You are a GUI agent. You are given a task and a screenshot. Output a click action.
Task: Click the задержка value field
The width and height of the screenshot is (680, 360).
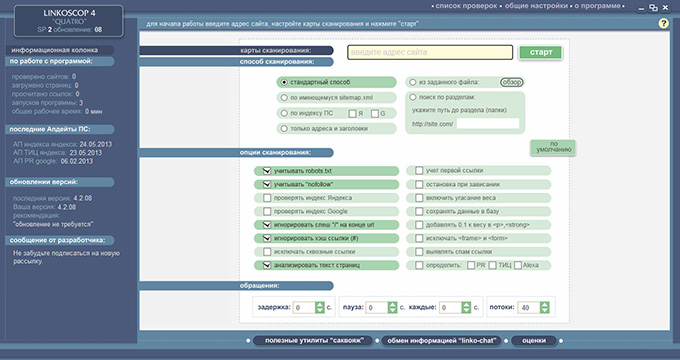[304, 308]
